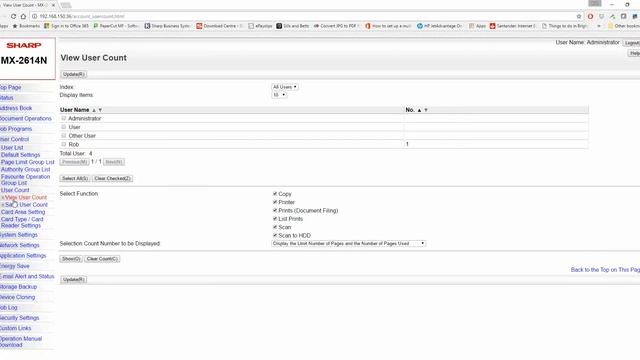Uncheck the Scan function checkbox

click(x=275, y=227)
